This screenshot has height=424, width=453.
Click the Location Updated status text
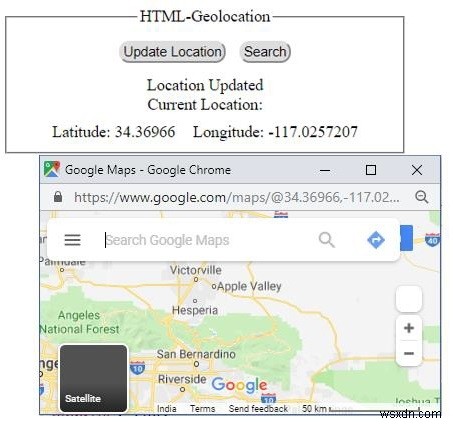click(205, 85)
